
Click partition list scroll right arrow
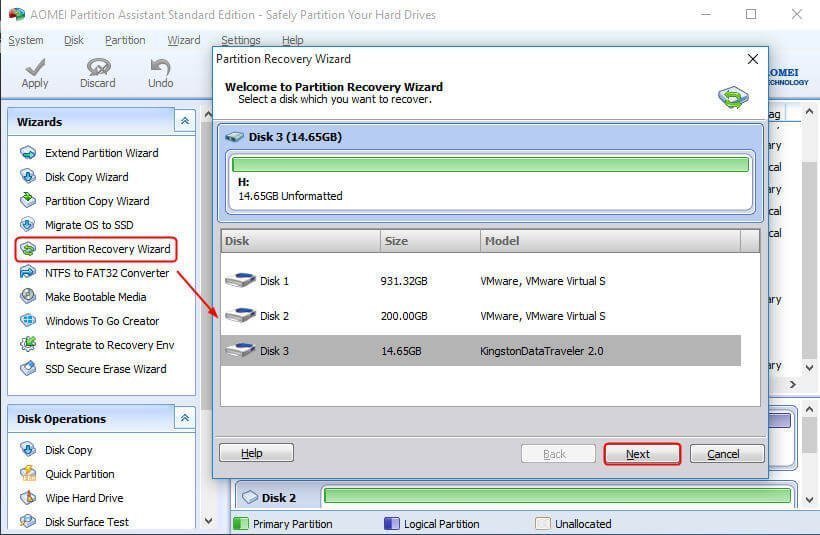point(793,384)
